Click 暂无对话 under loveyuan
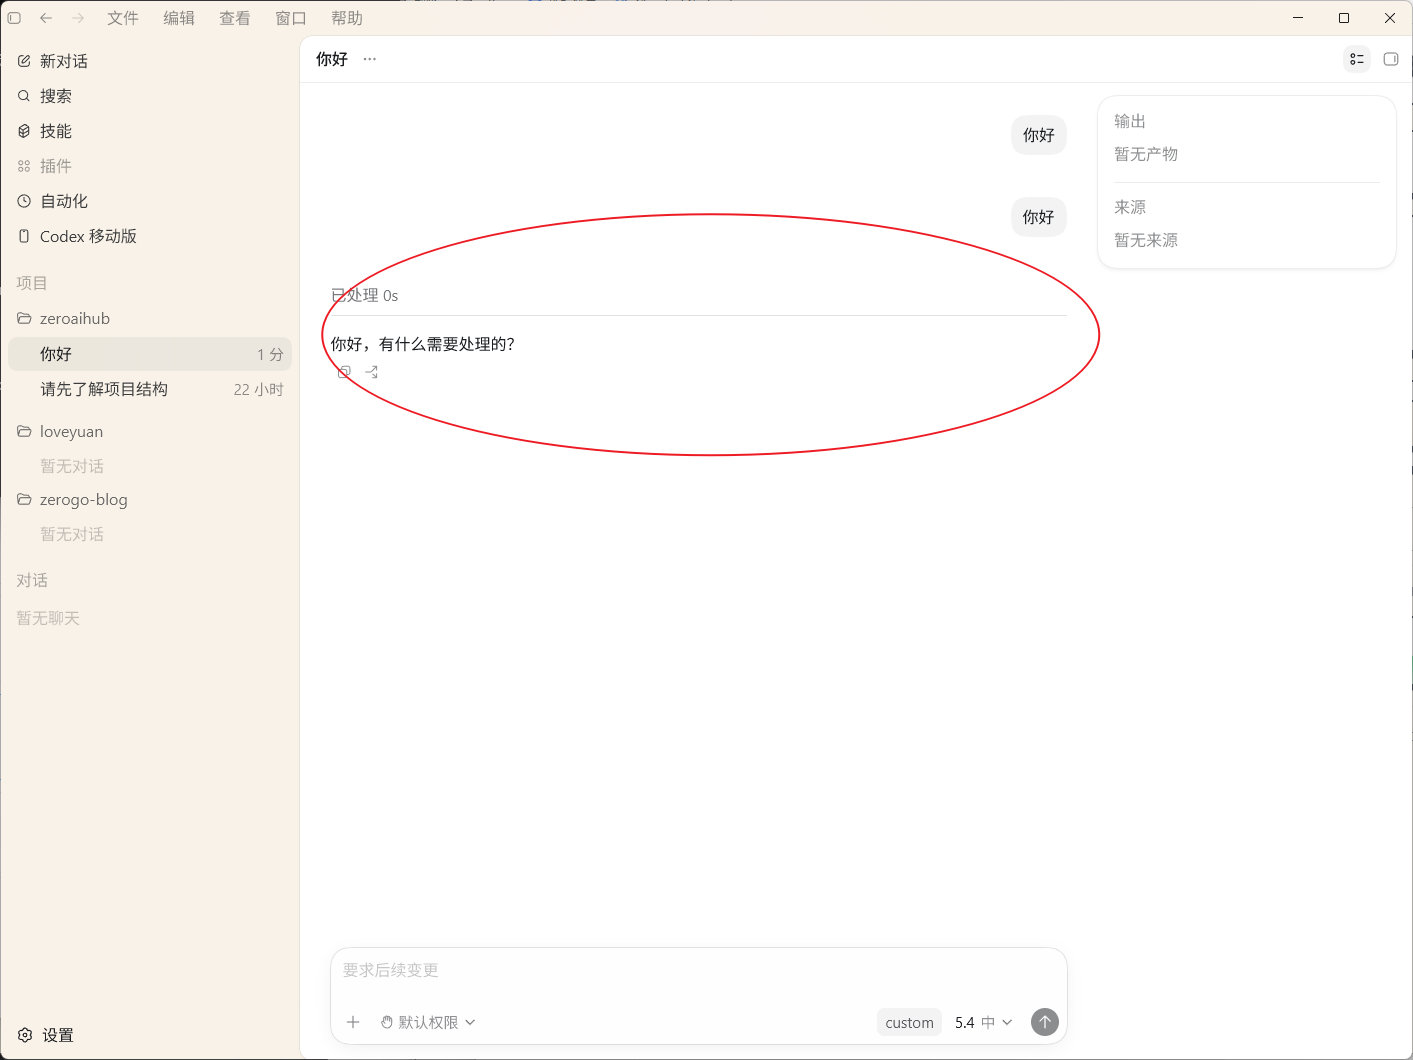Viewport: 1413px width, 1060px height. click(x=72, y=466)
